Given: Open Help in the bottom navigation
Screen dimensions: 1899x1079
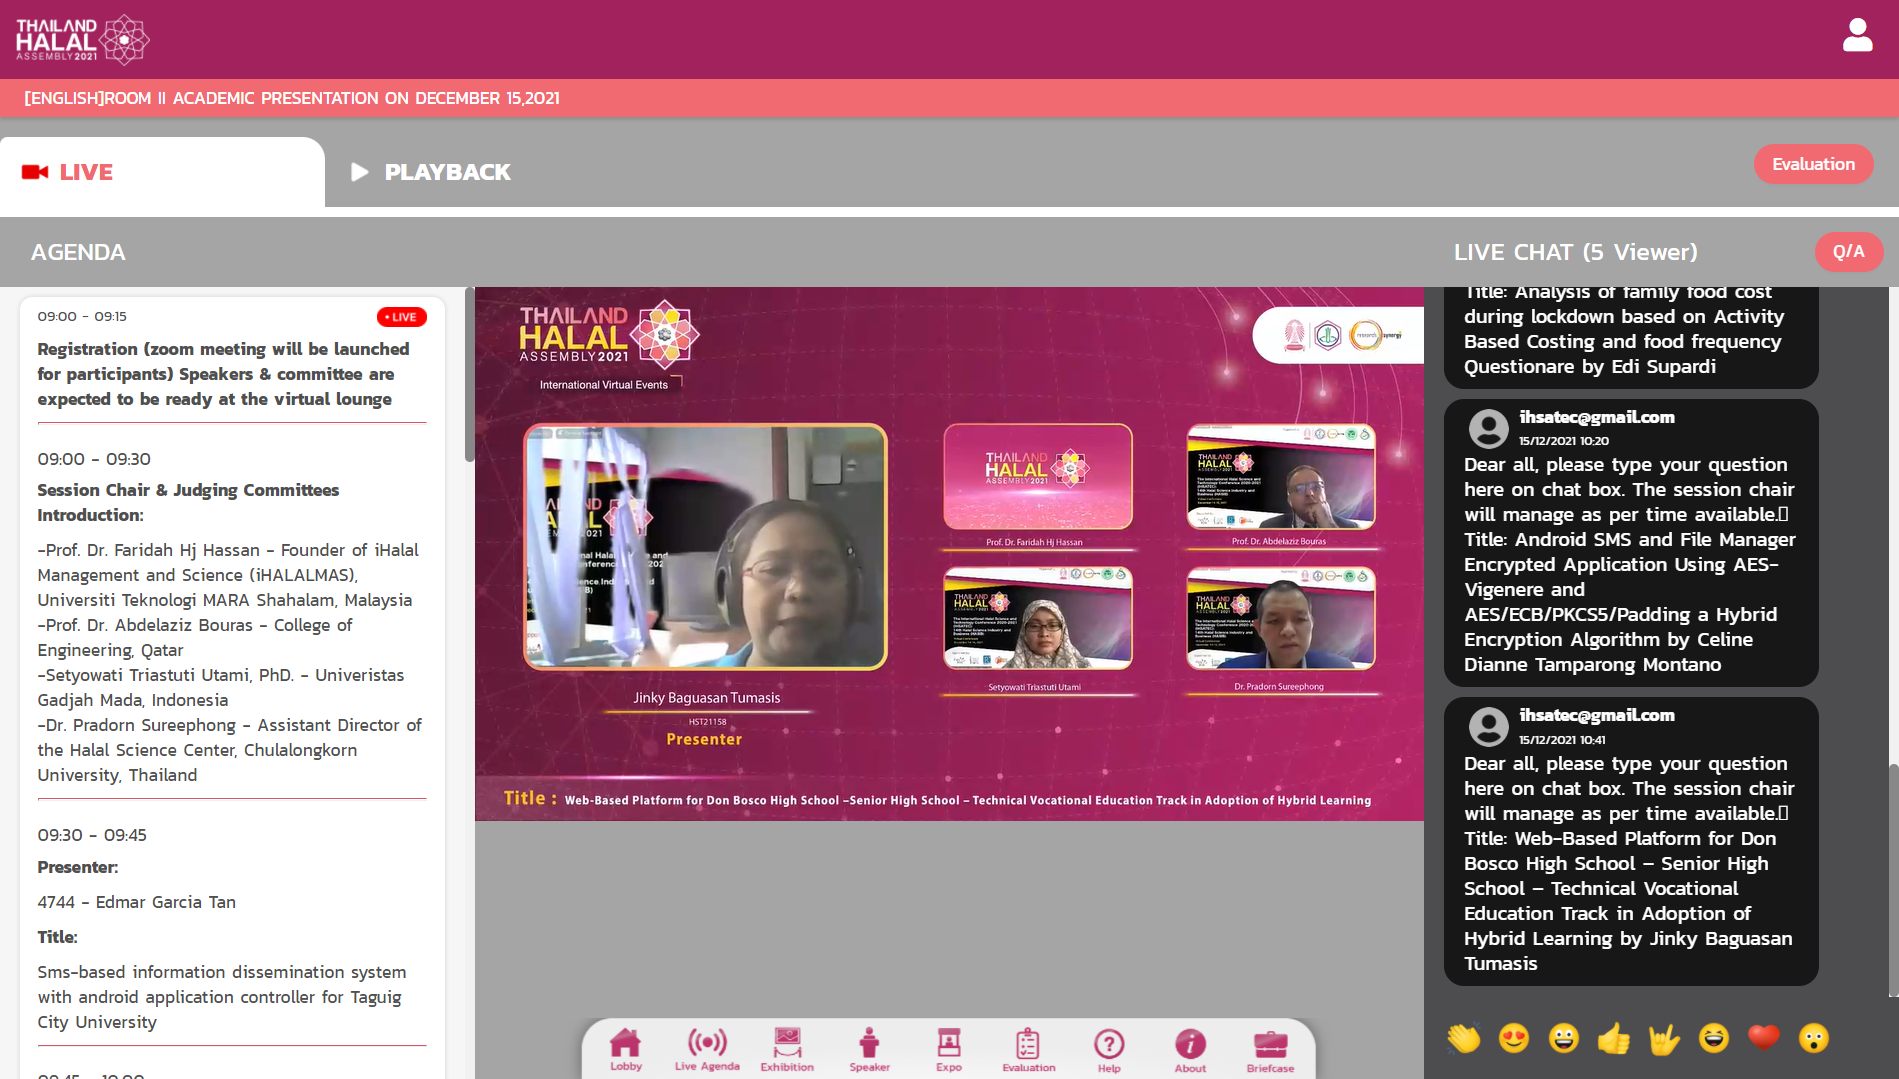Looking at the screenshot, I should [x=1109, y=1050].
